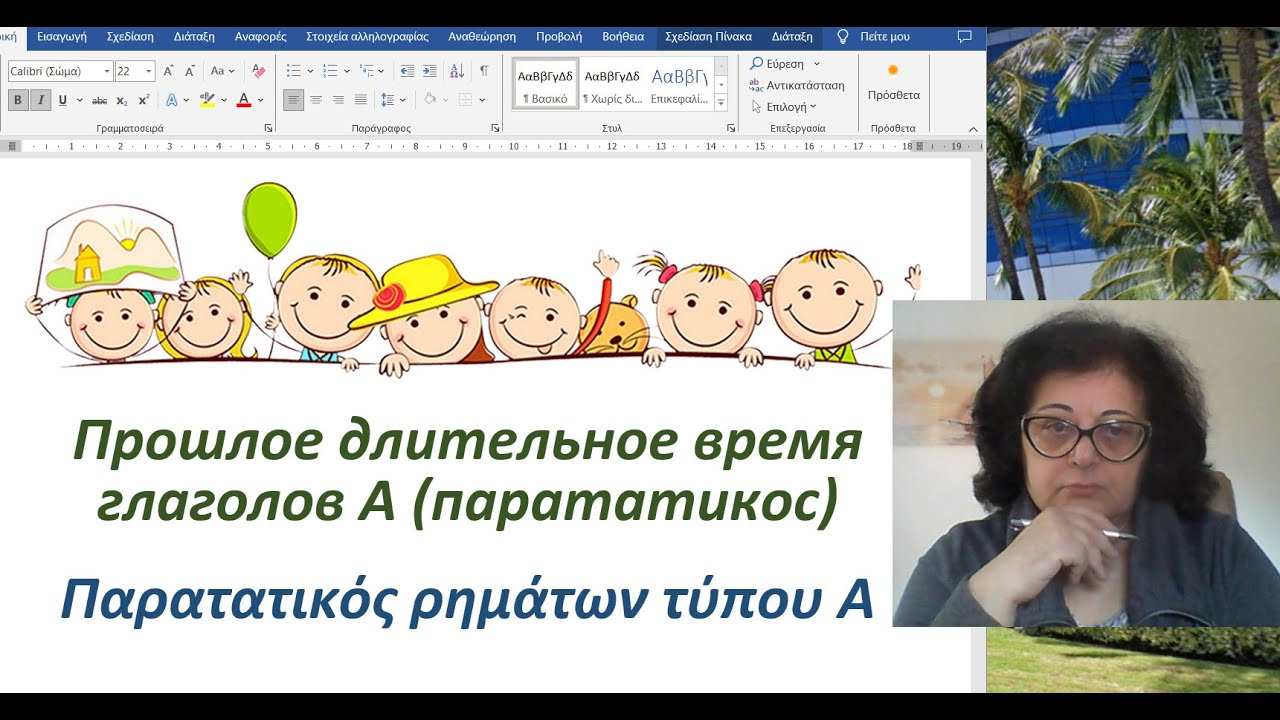The image size is (1280, 720).
Task: Increase paragraph indent
Action: pos(429,71)
